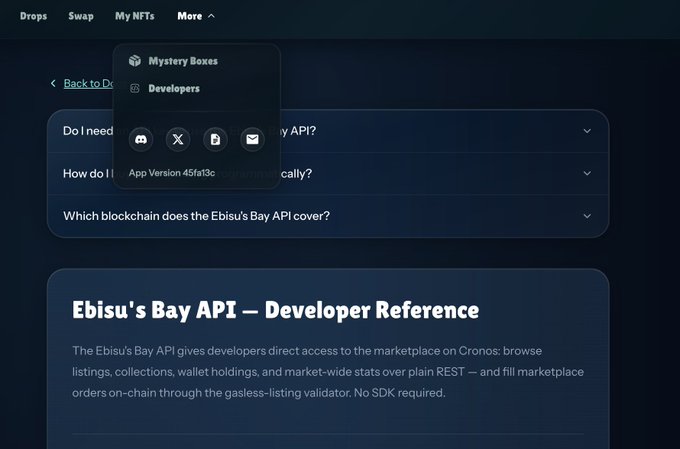Click the 'Ebisu's Bay API — Developer Reference' heading
This screenshot has width=680, height=449.
point(275,310)
